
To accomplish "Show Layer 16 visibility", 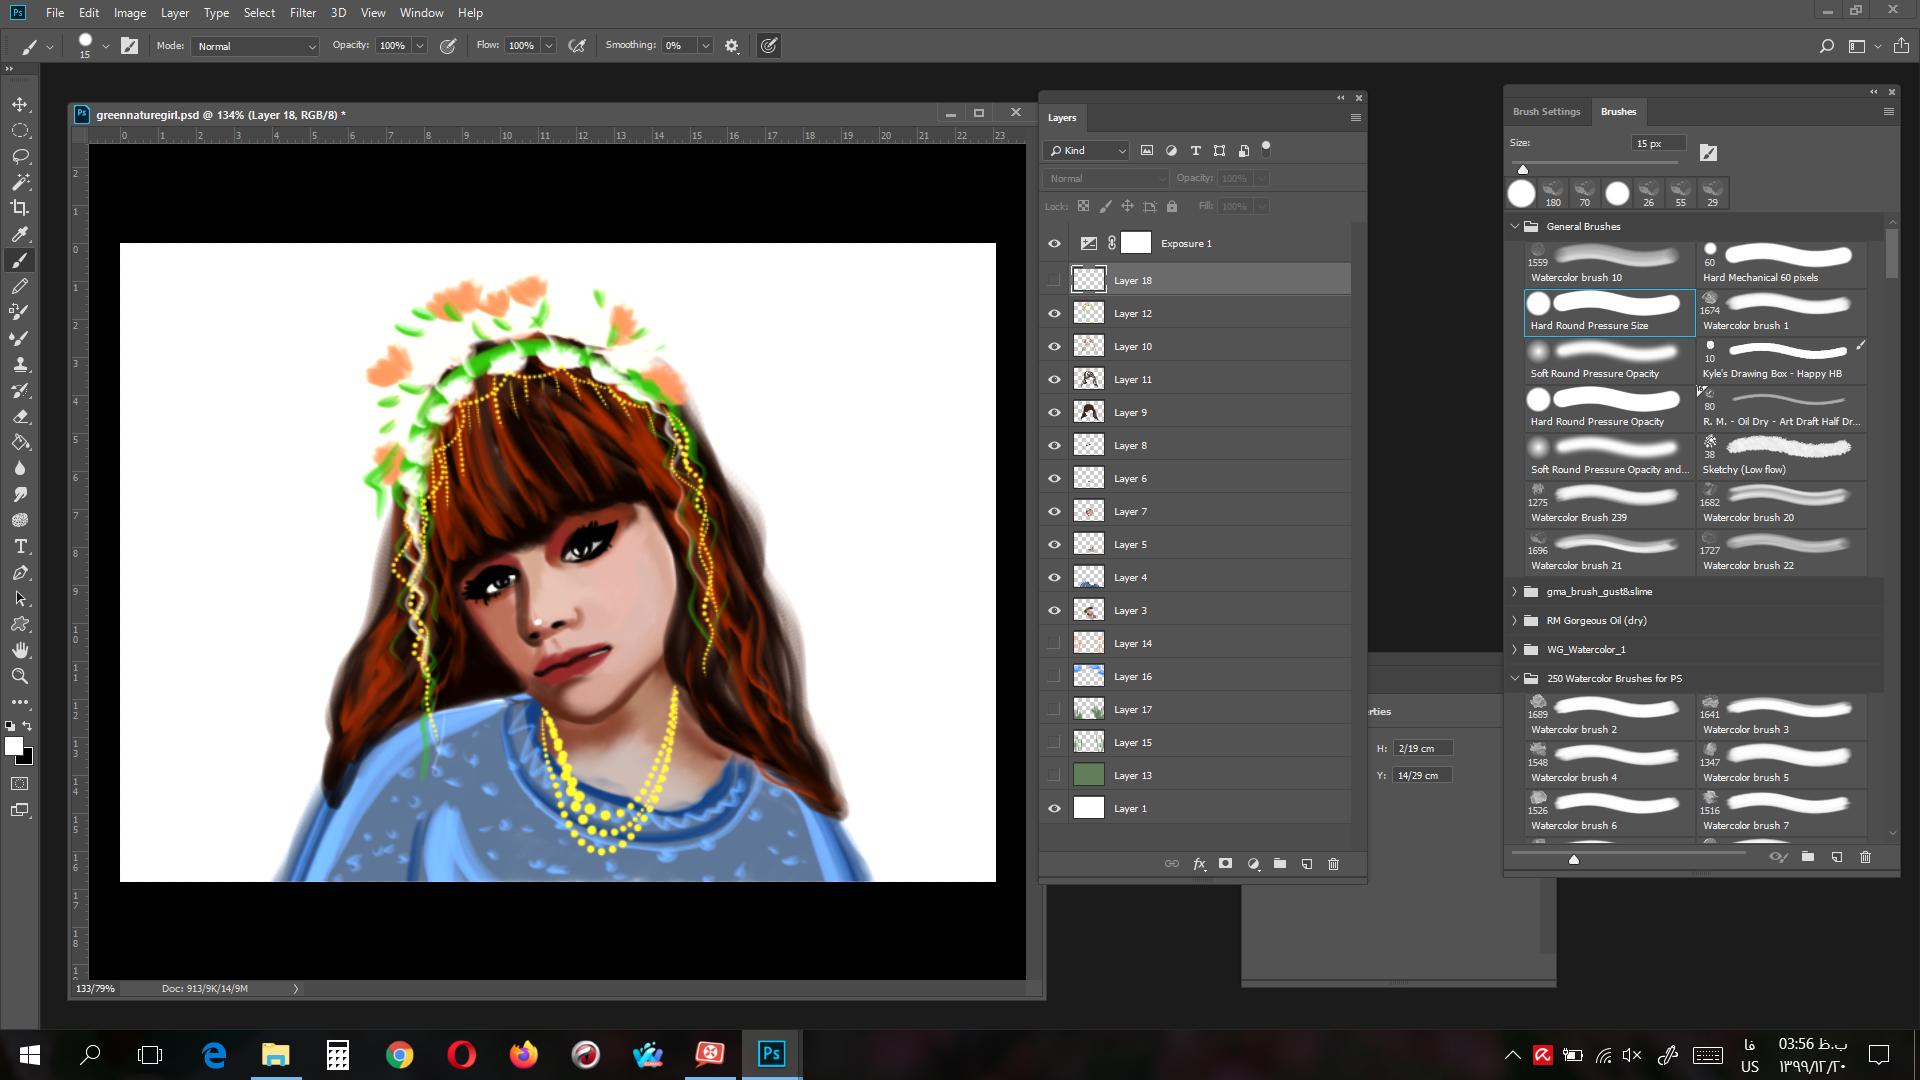I will pos(1054,677).
